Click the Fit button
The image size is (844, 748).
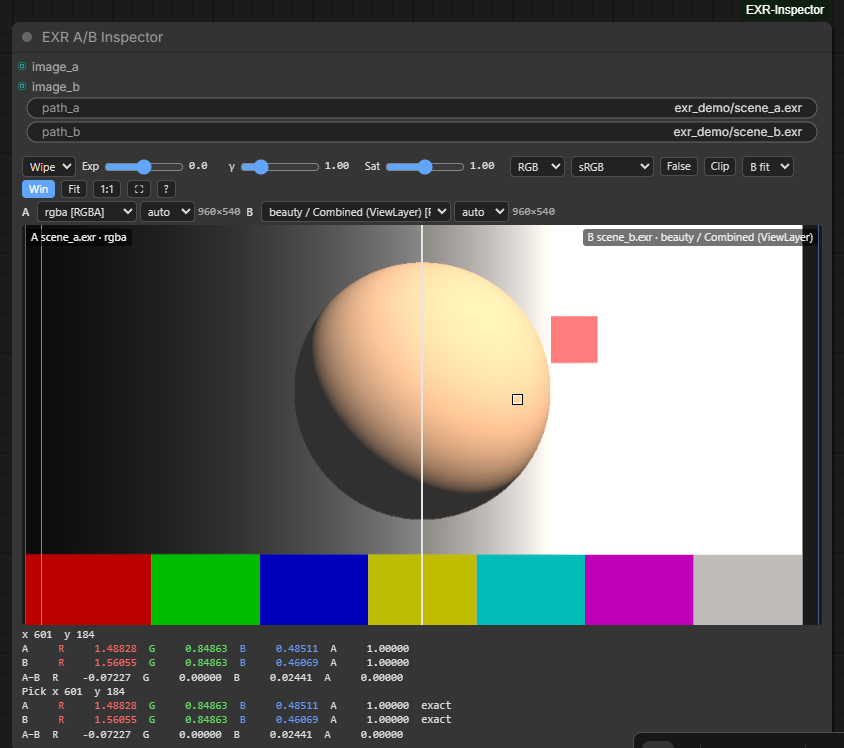coord(74,189)
